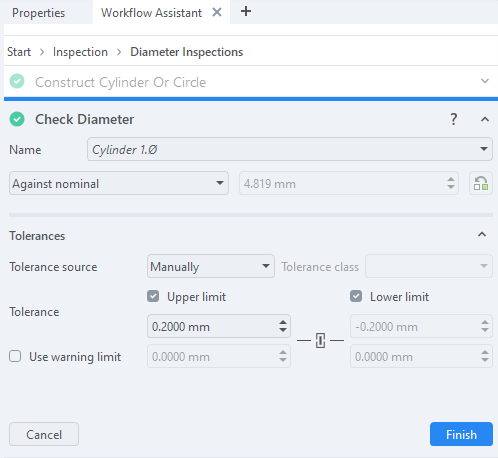Uncheck the Lower limit checkbox
Image resolution: width=498 pixels, height=458 pixels.
point(356,296)
